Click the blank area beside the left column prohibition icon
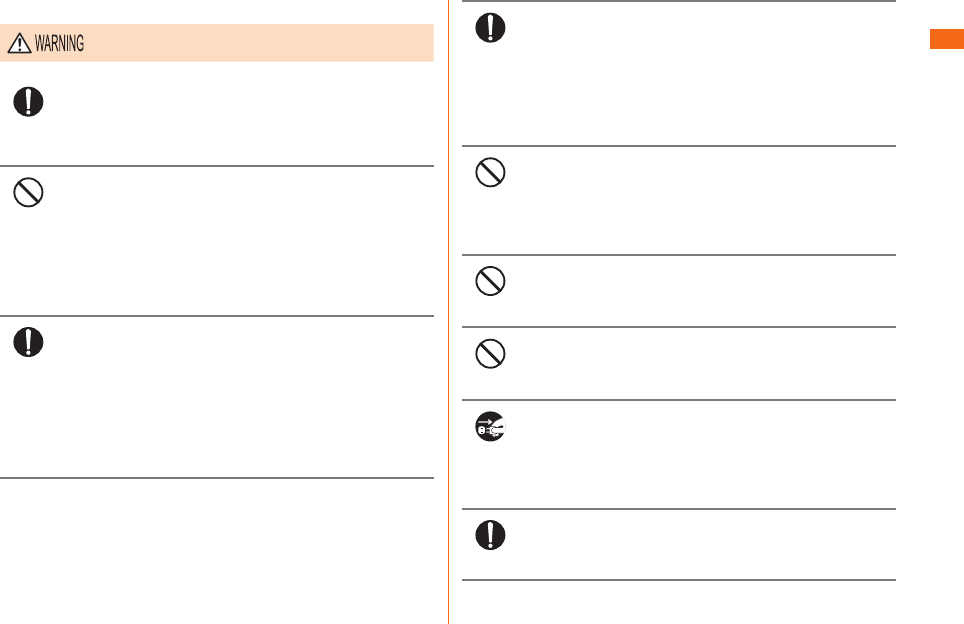Viewport: 964px width, 624px height. [x=240, y=241]
